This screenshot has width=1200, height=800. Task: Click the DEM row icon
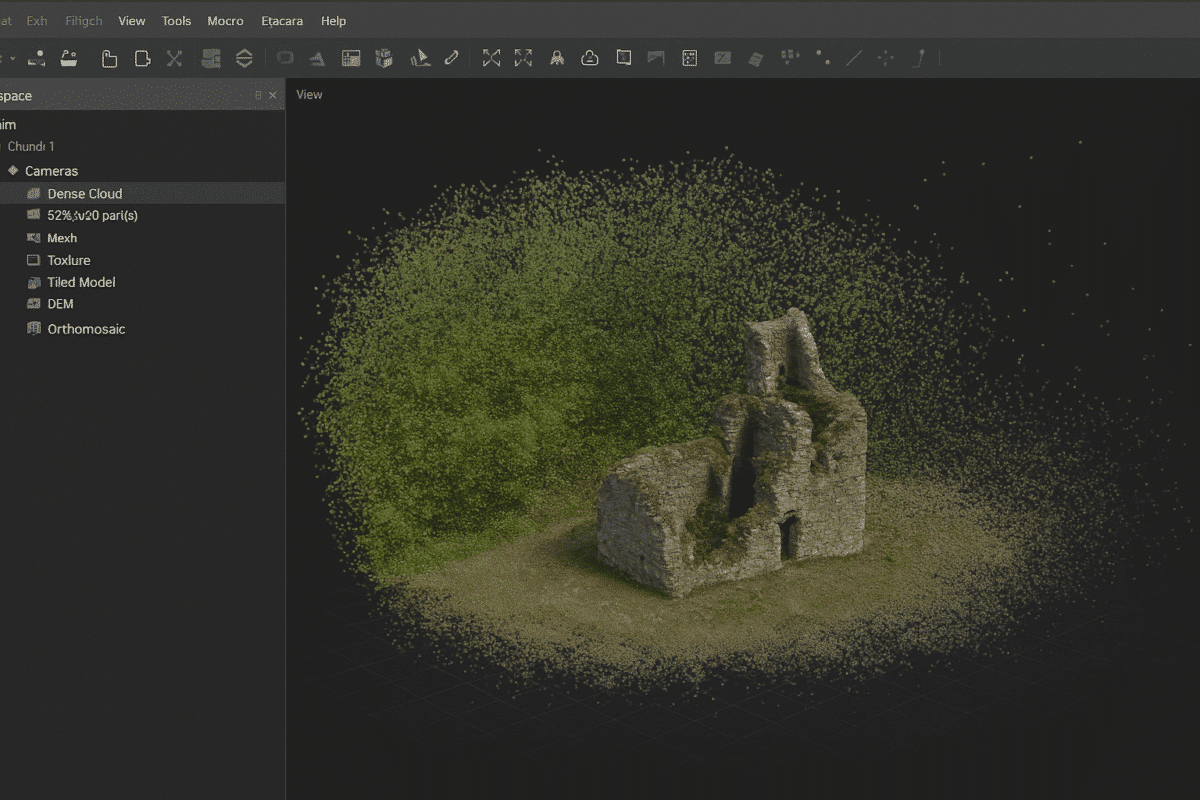pos(34,304)
